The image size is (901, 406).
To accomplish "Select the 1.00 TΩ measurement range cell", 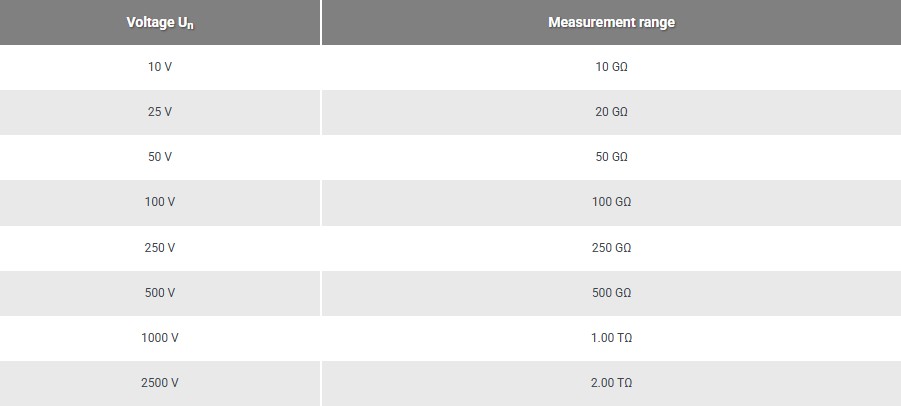I will tap(611, 338).
